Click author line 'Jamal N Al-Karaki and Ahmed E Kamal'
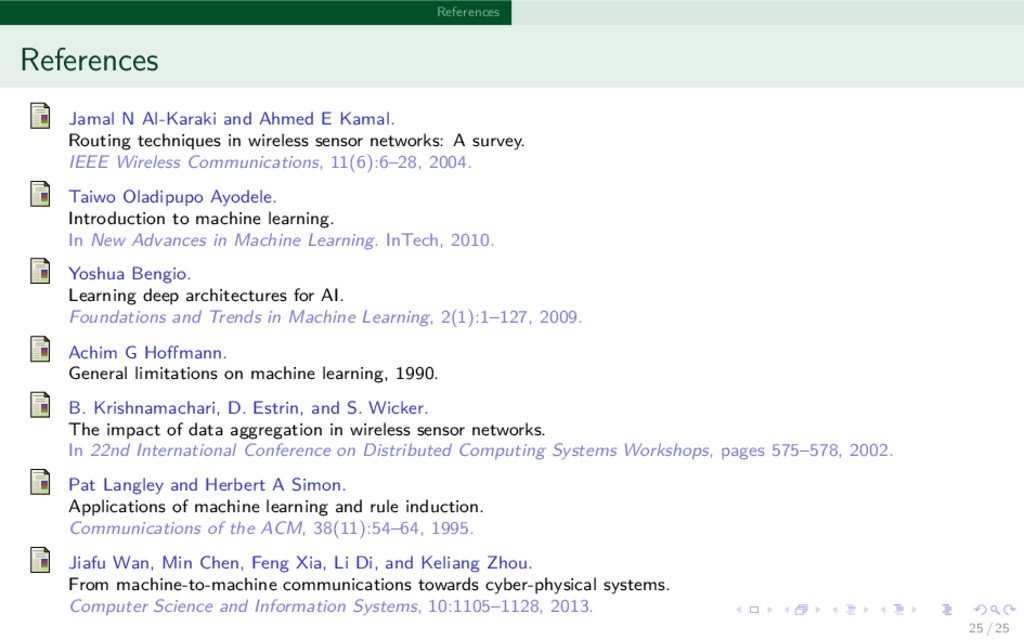Image resolution: width=1024 pixels, height=640 pixels. (231, 119)
